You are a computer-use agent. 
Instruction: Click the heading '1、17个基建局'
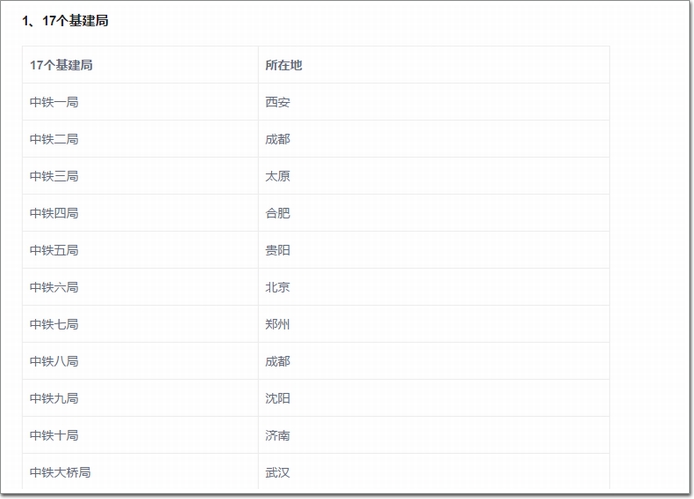[x=66, y=20]
